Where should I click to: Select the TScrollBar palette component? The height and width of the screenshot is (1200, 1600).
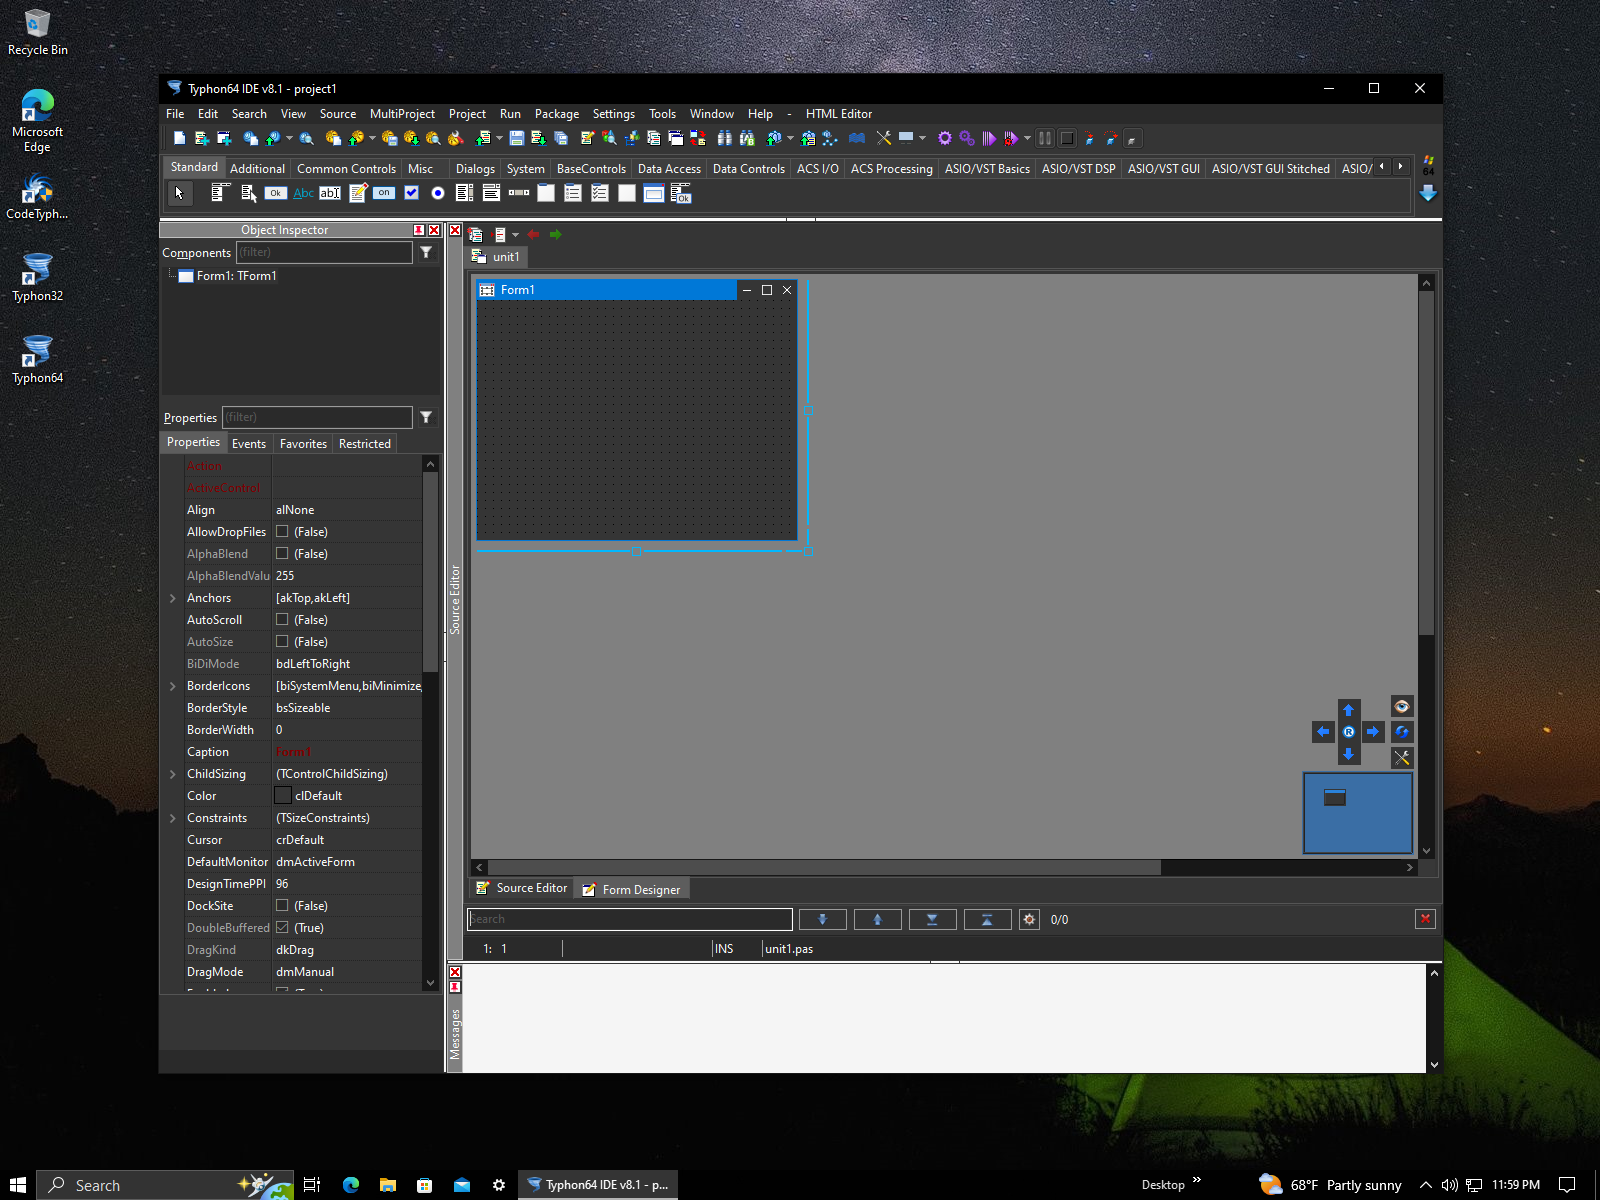[x=519, y=194]
